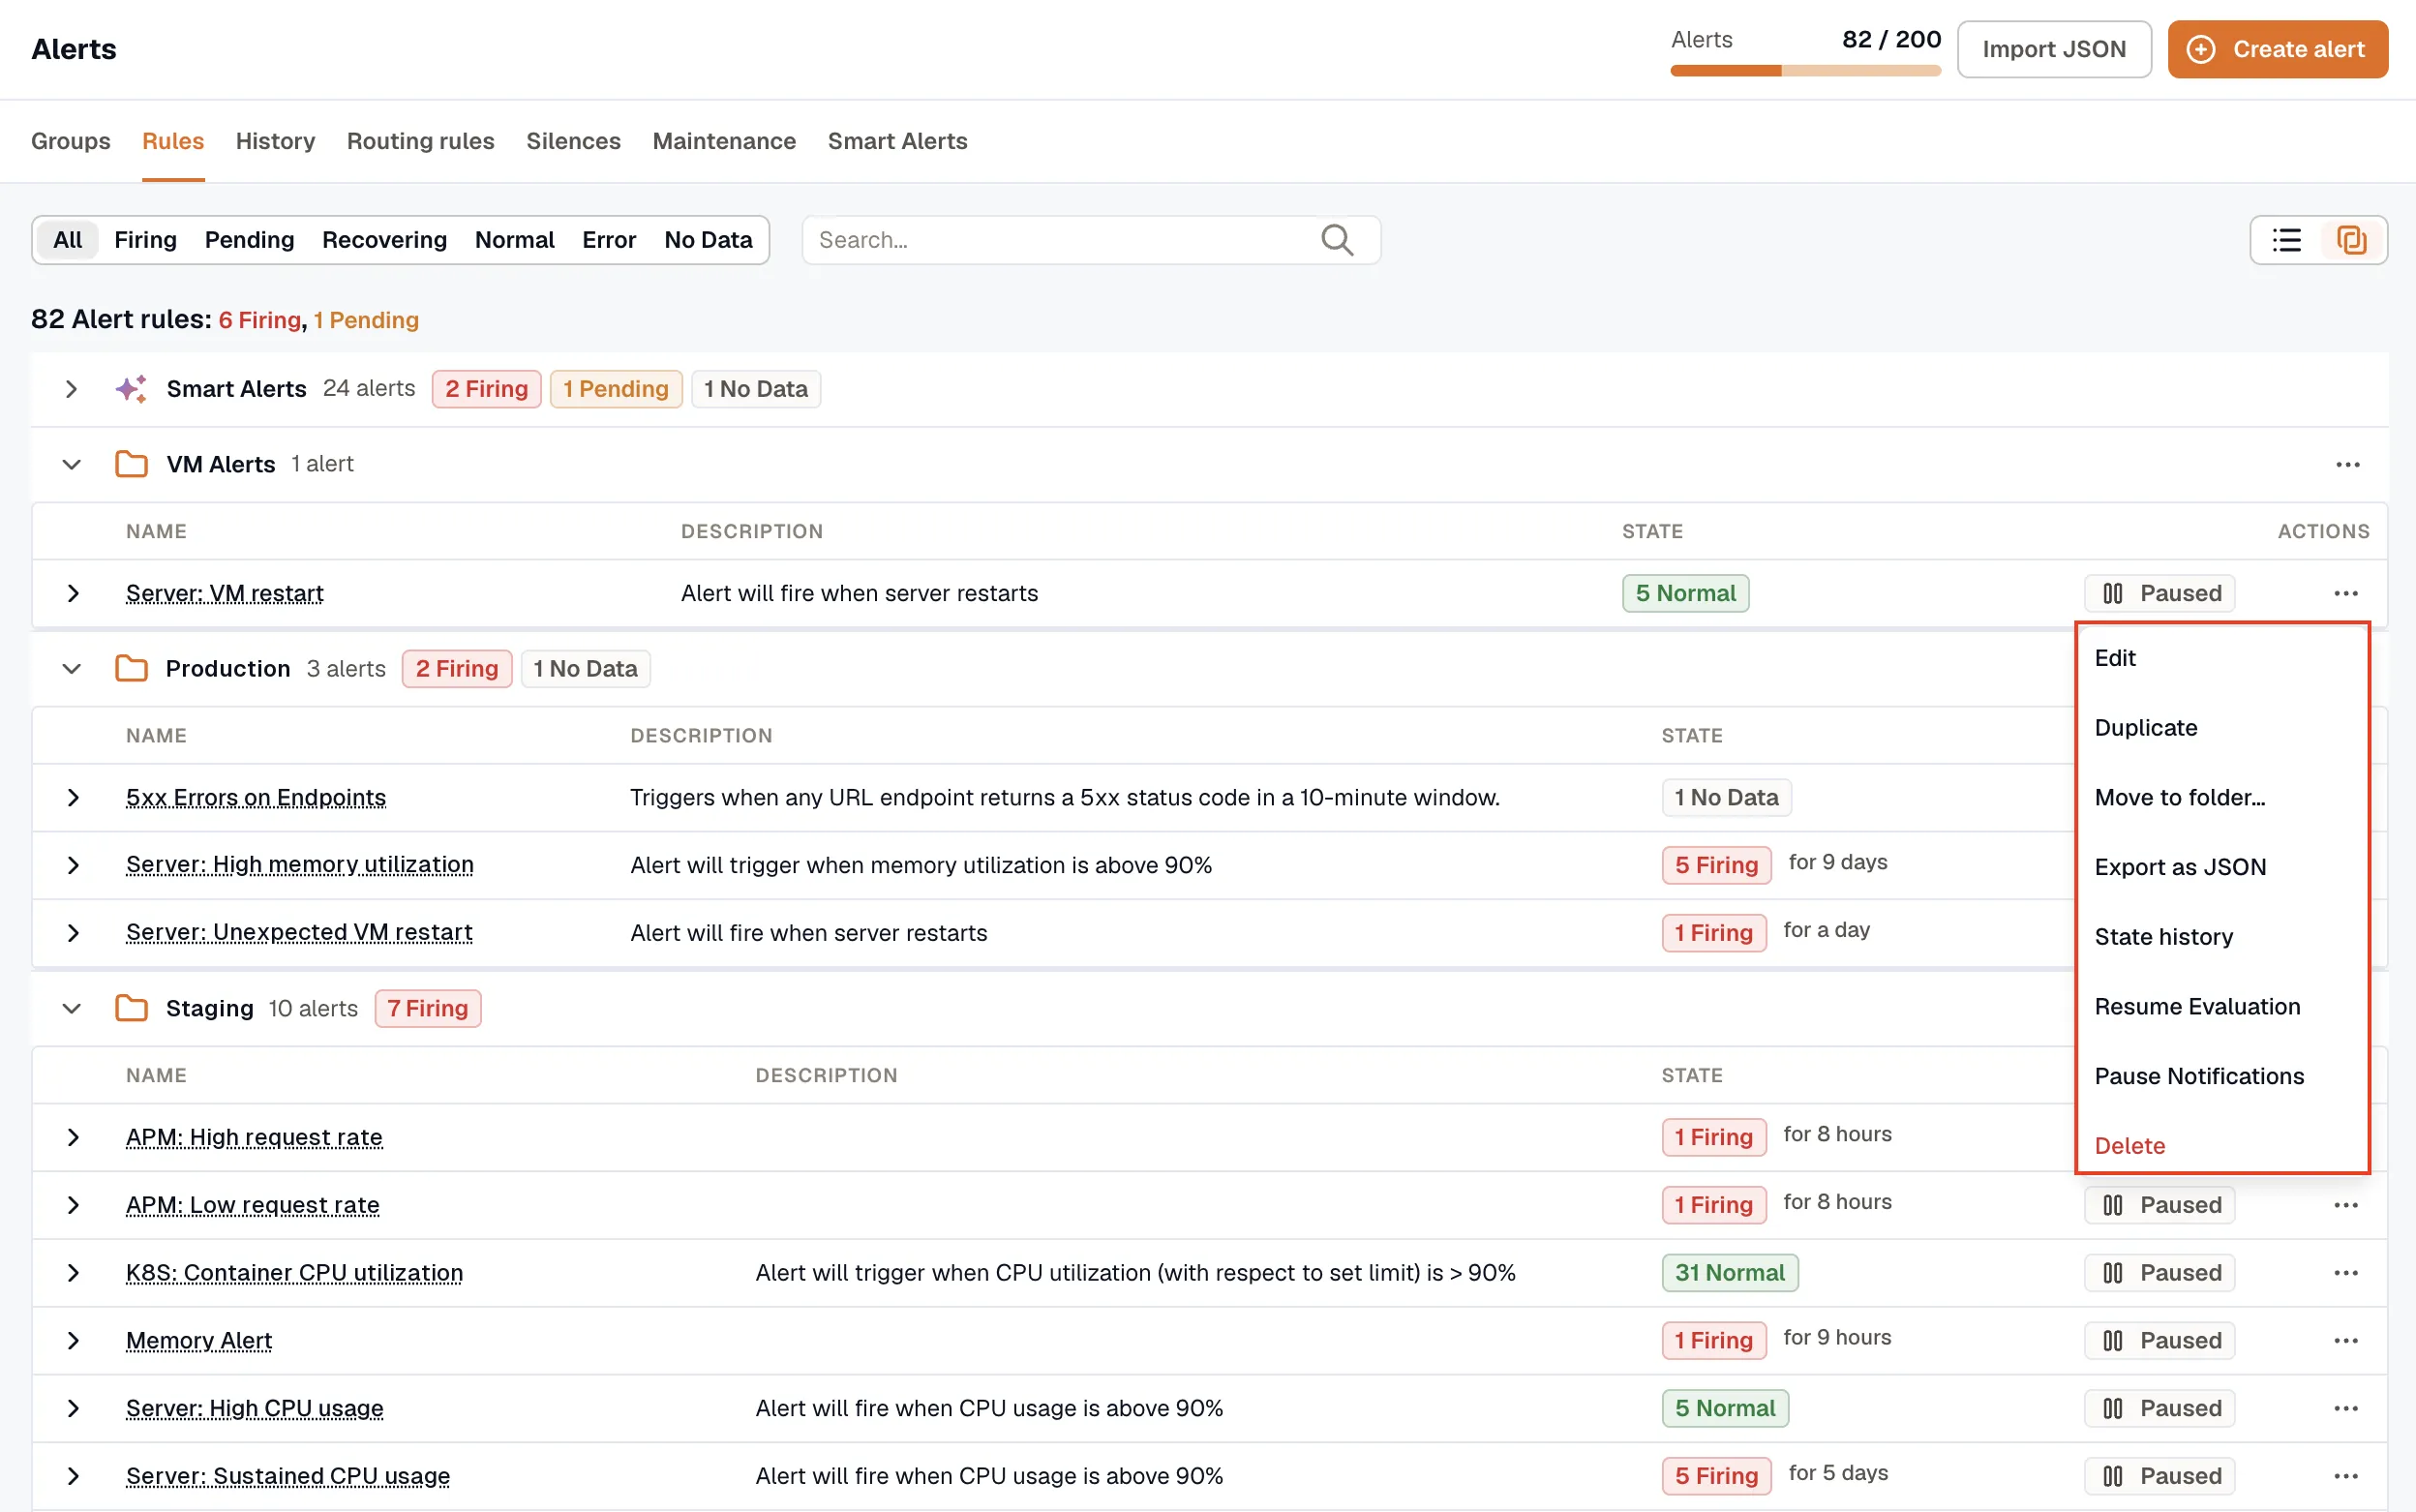Collapse the Staging folder
2416x1512 pixels.
(71, 1008)
